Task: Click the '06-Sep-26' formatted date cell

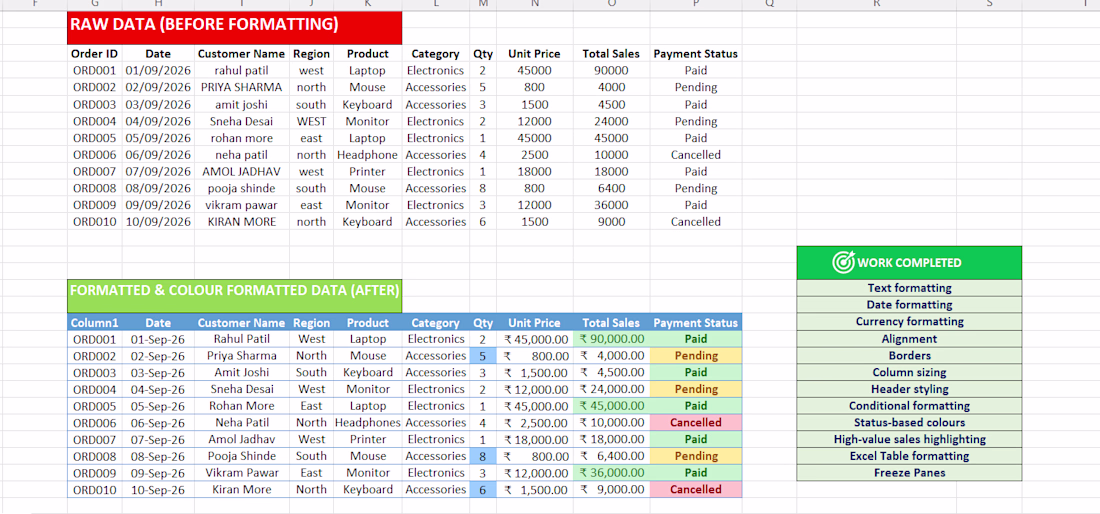Action: [159, 423]
